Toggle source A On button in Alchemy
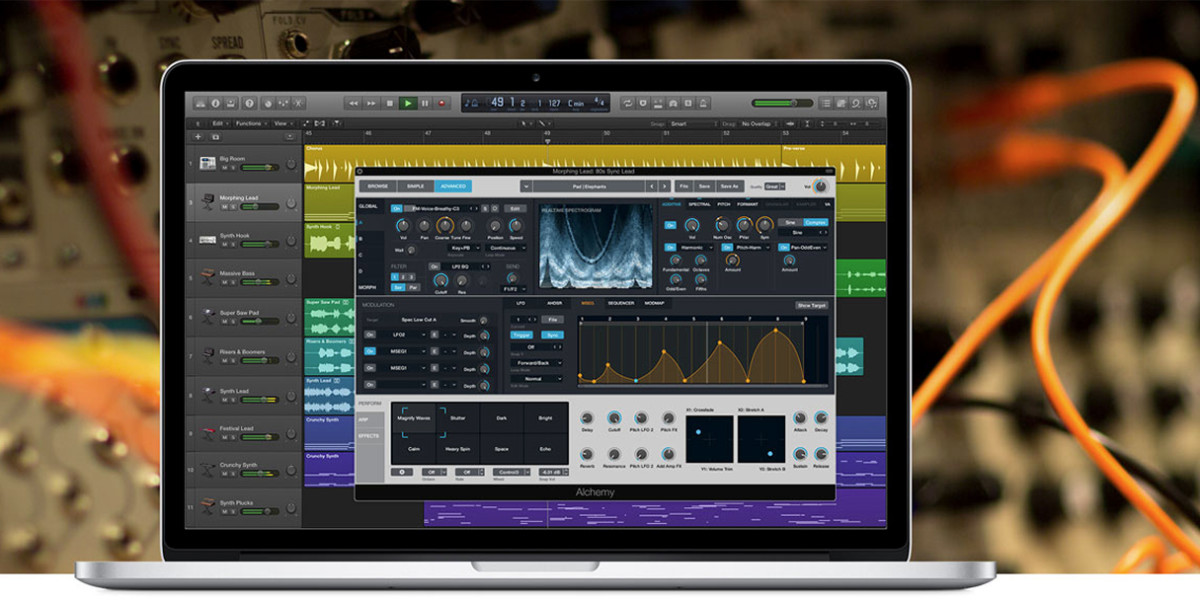 [397, 208]
